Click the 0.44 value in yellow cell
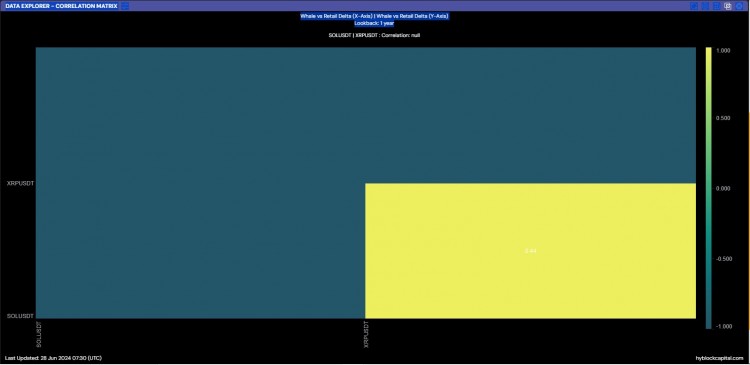750x365 pixels. 530,251
